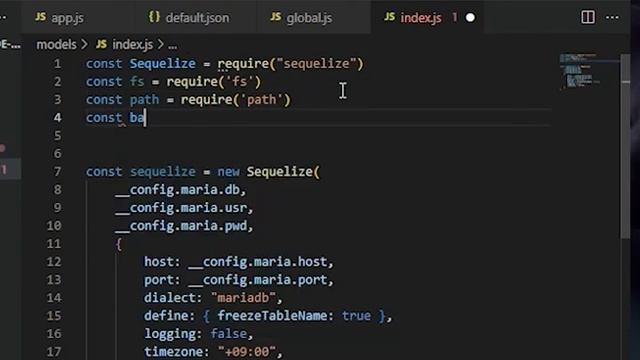Screen dimensions: 640x360
Task: Click the index.js breadcrumb item
Action: coord(132,44)
